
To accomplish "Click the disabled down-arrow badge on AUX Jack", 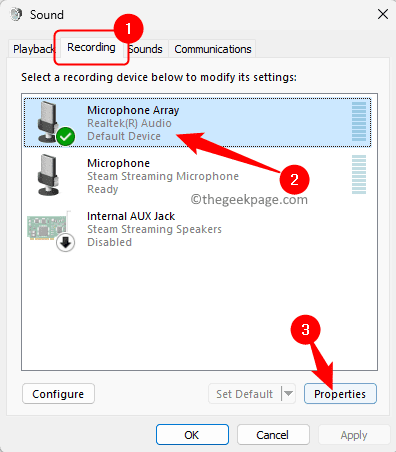I will coord(65,243).
